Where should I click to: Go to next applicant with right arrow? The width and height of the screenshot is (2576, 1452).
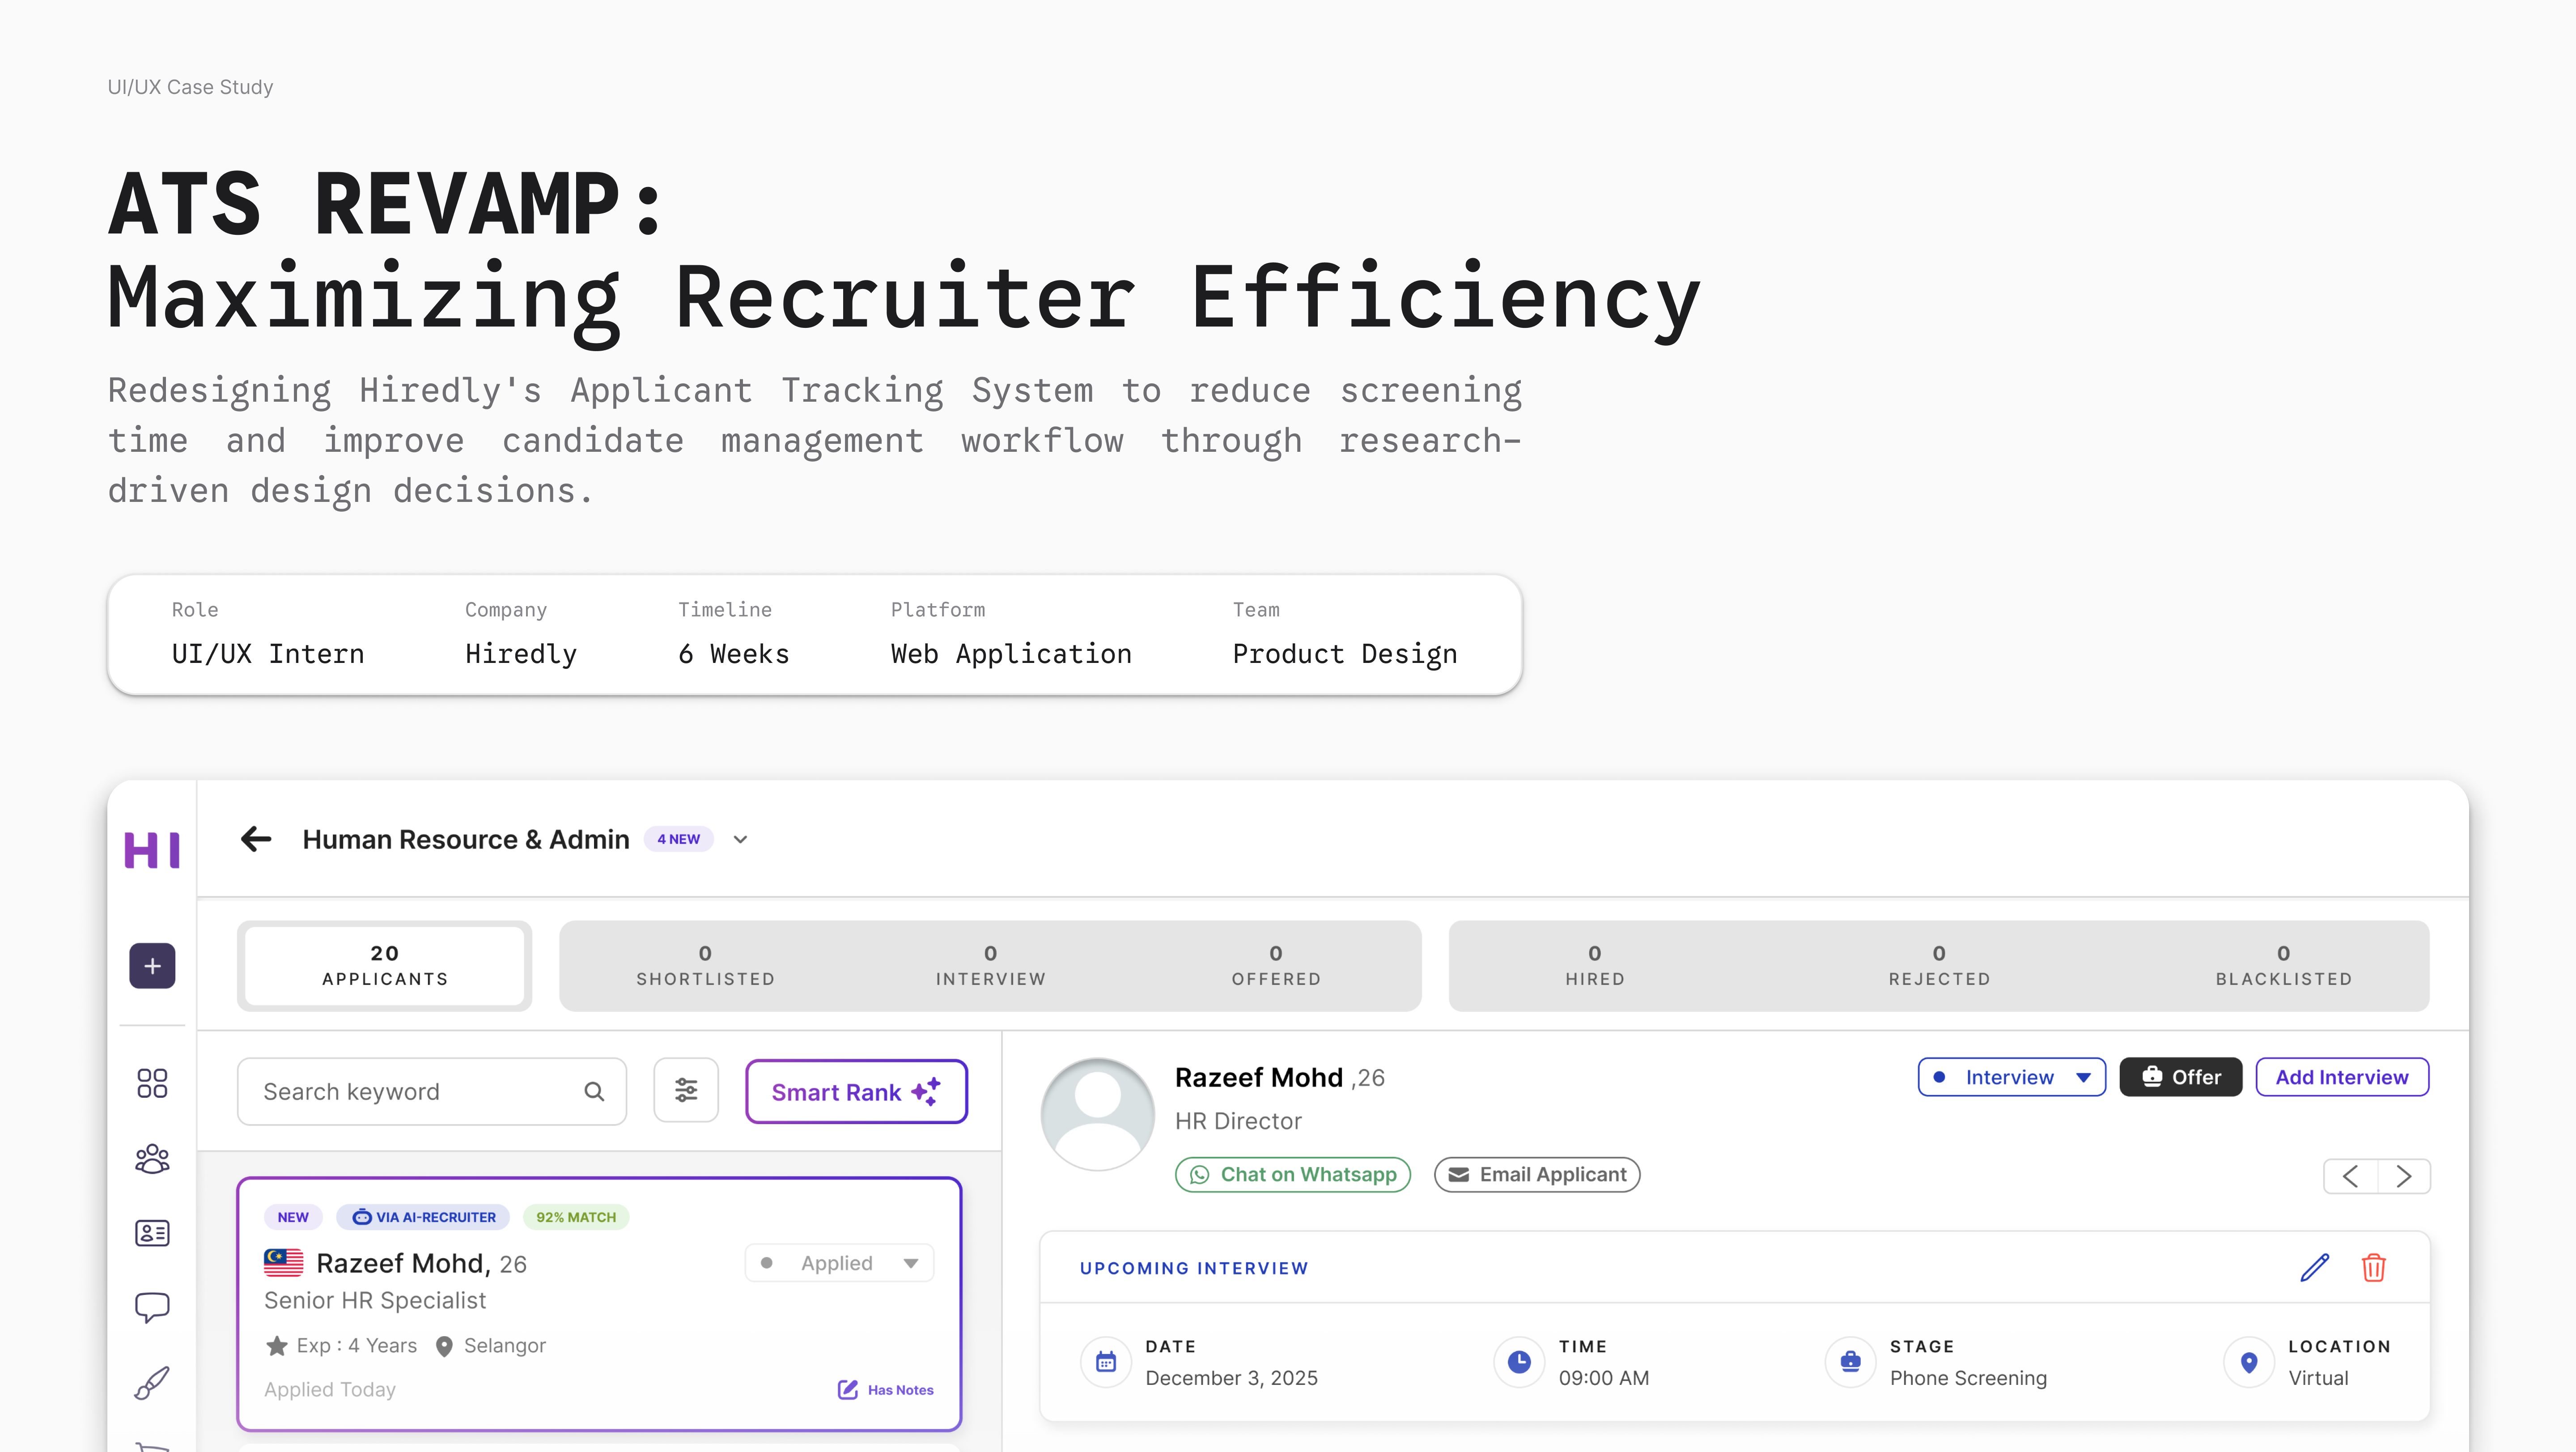2404,1176
